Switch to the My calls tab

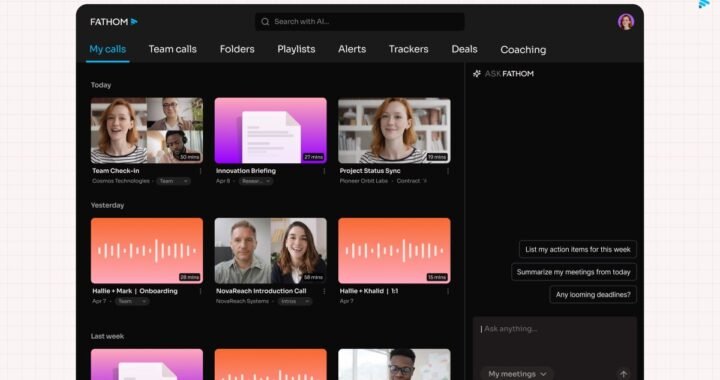(107, 49)
